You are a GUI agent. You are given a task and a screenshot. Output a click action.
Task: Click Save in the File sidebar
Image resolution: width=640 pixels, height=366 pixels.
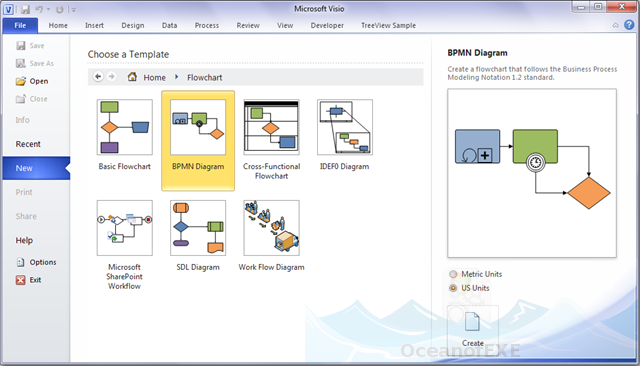[x=30, y=46]
